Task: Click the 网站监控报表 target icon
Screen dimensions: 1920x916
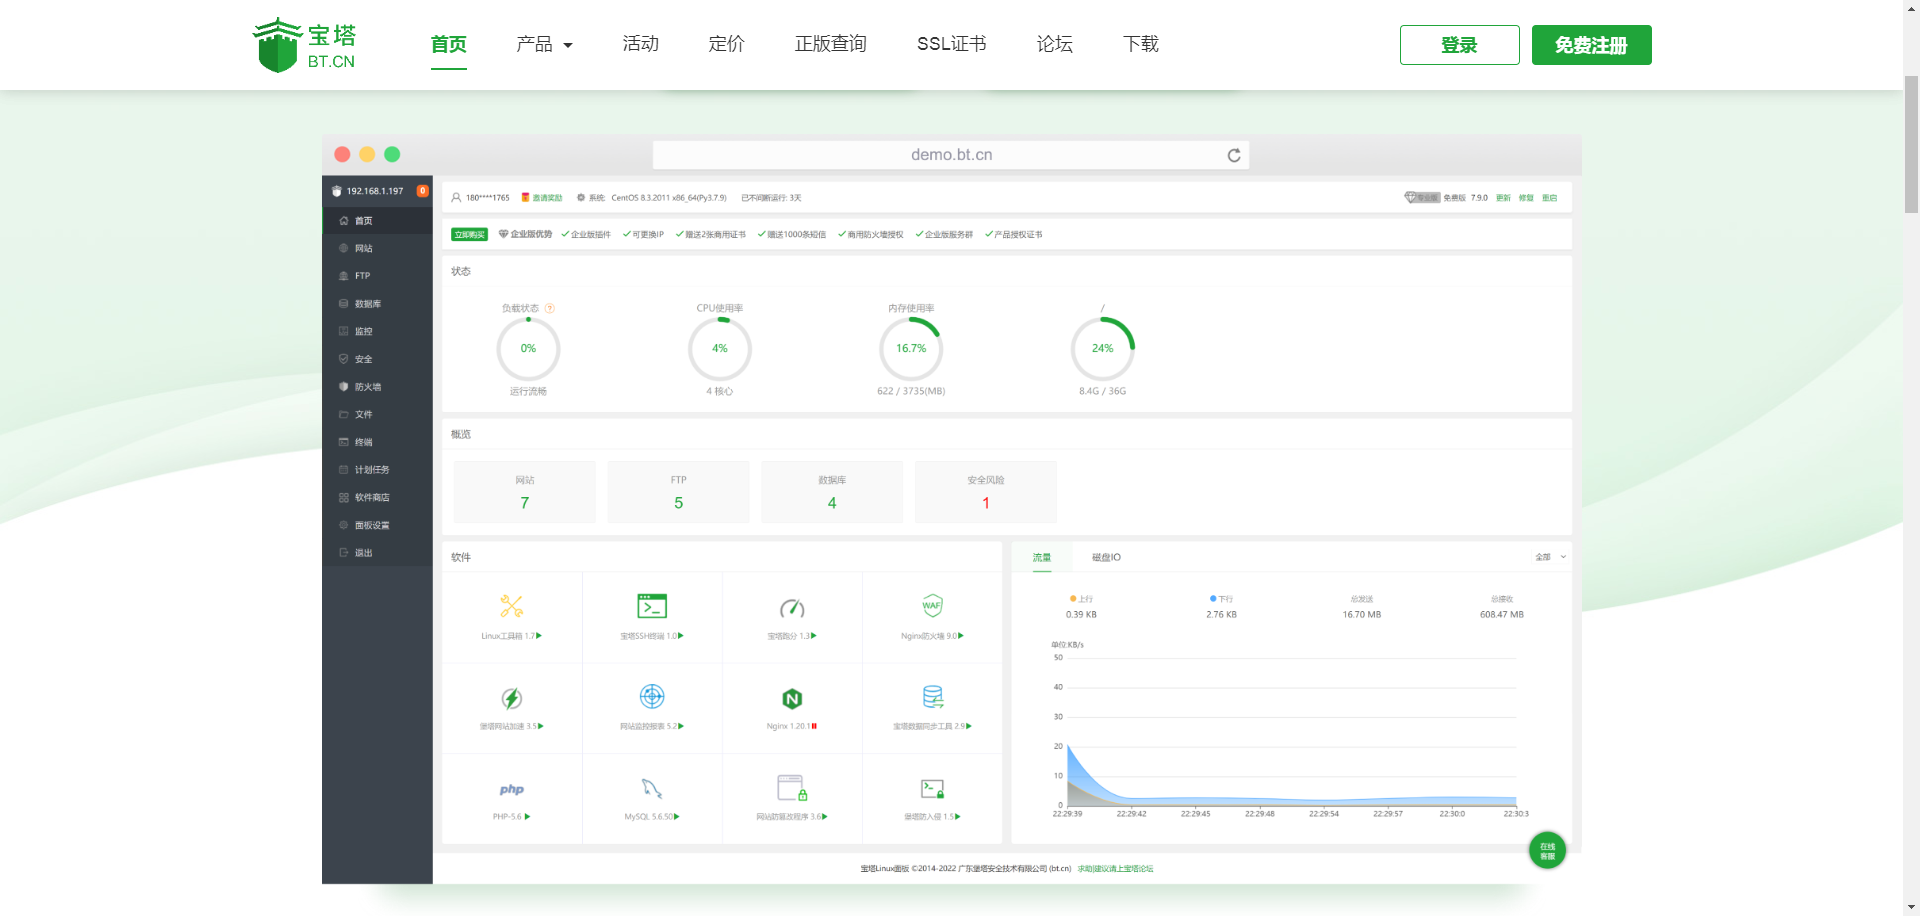Action: [x=652, y=696]
